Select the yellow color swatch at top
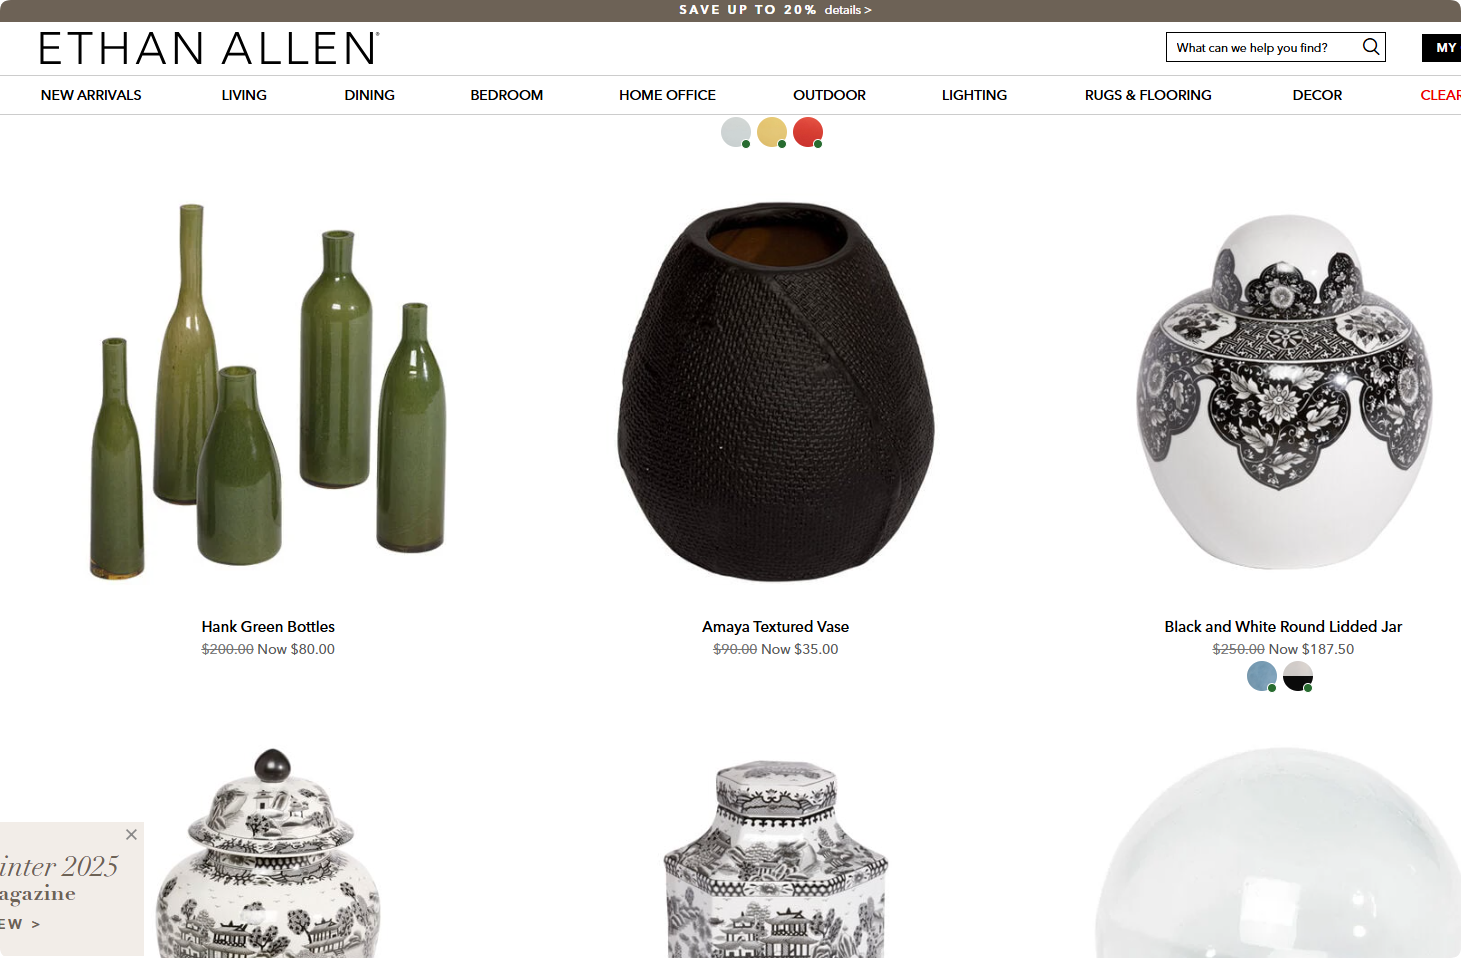 pos(772,132)
